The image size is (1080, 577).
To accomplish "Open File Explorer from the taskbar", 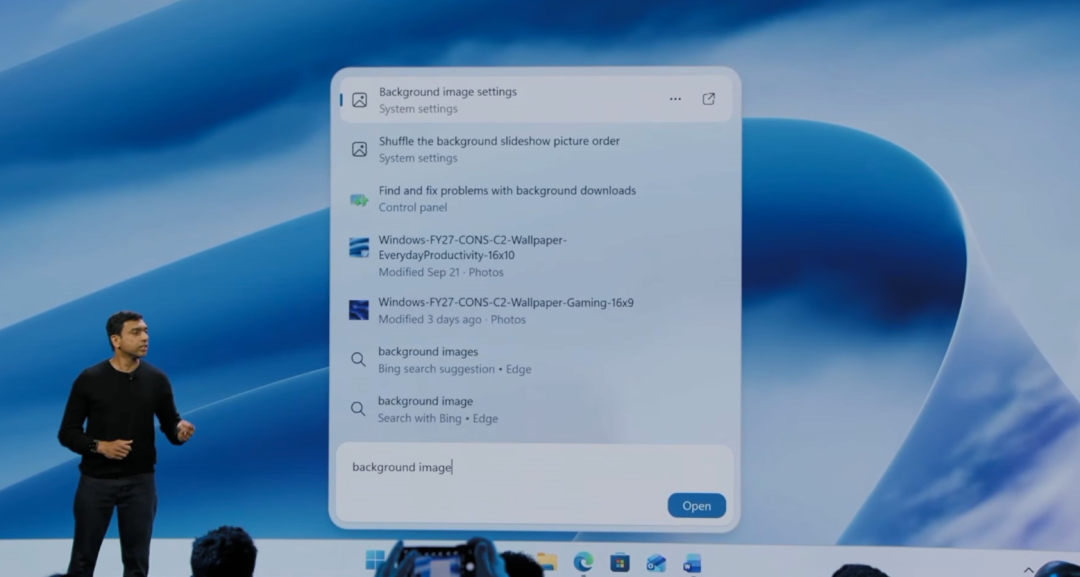I will 548,562.
